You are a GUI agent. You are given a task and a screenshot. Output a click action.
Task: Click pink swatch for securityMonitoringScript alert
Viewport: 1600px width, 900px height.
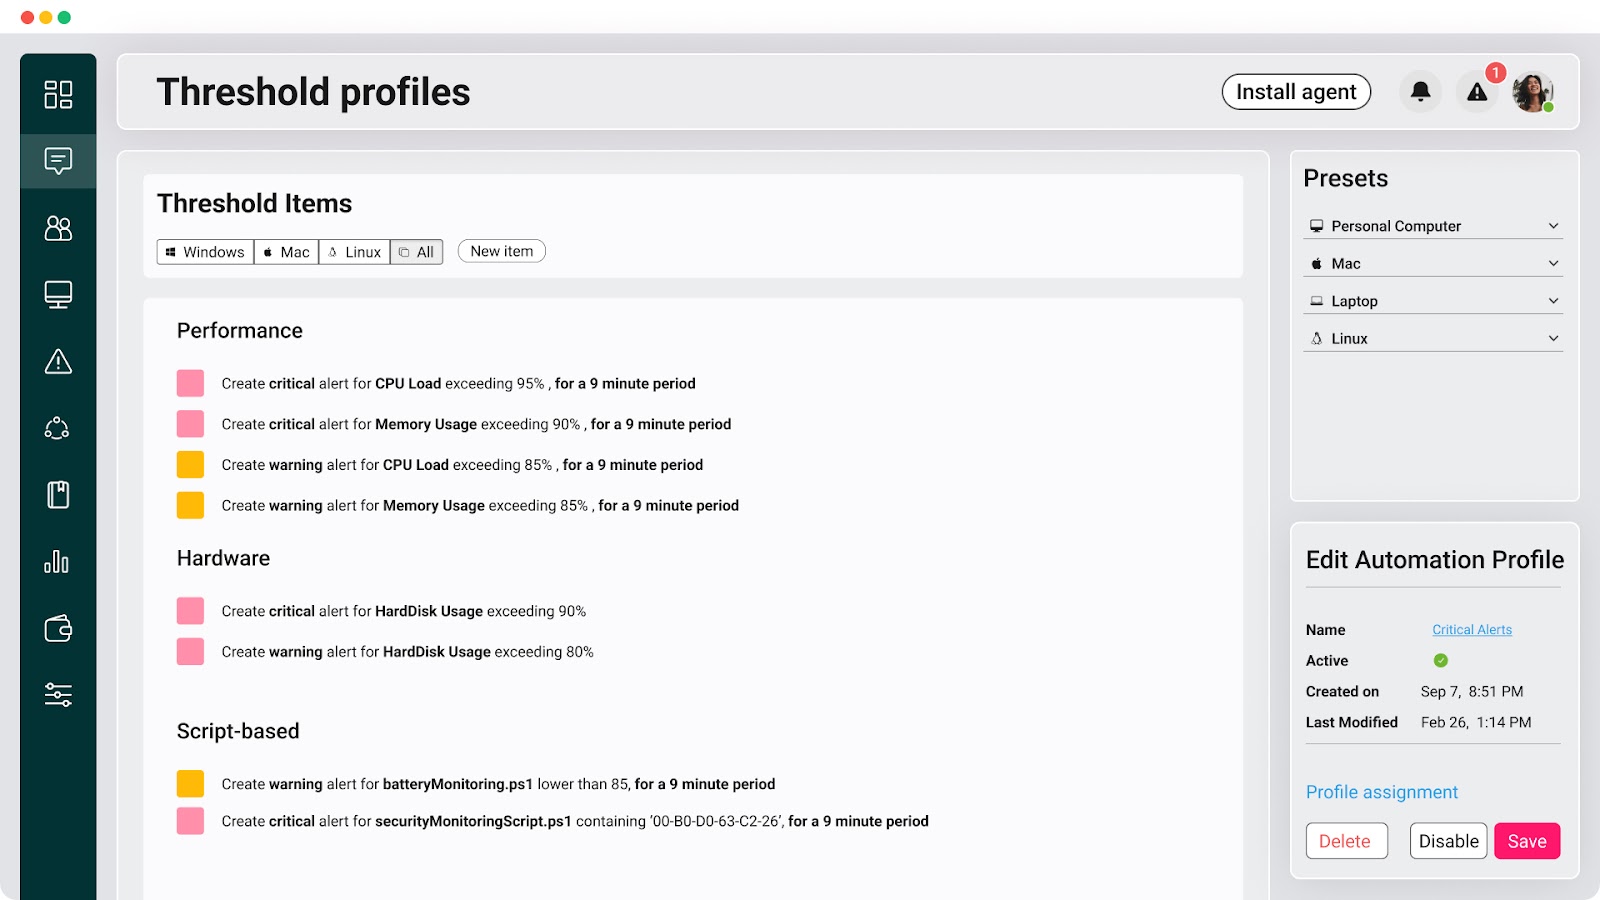(x=190, y=821)
